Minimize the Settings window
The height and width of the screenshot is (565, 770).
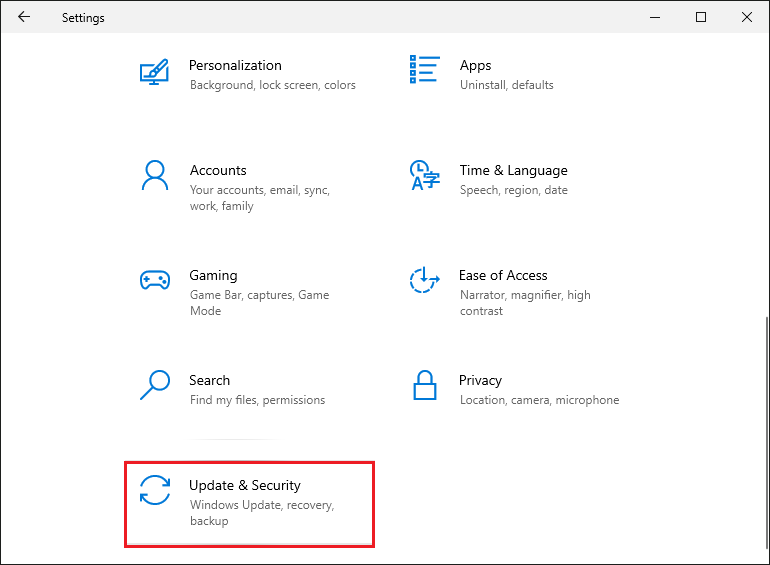(x=655, y=17)
